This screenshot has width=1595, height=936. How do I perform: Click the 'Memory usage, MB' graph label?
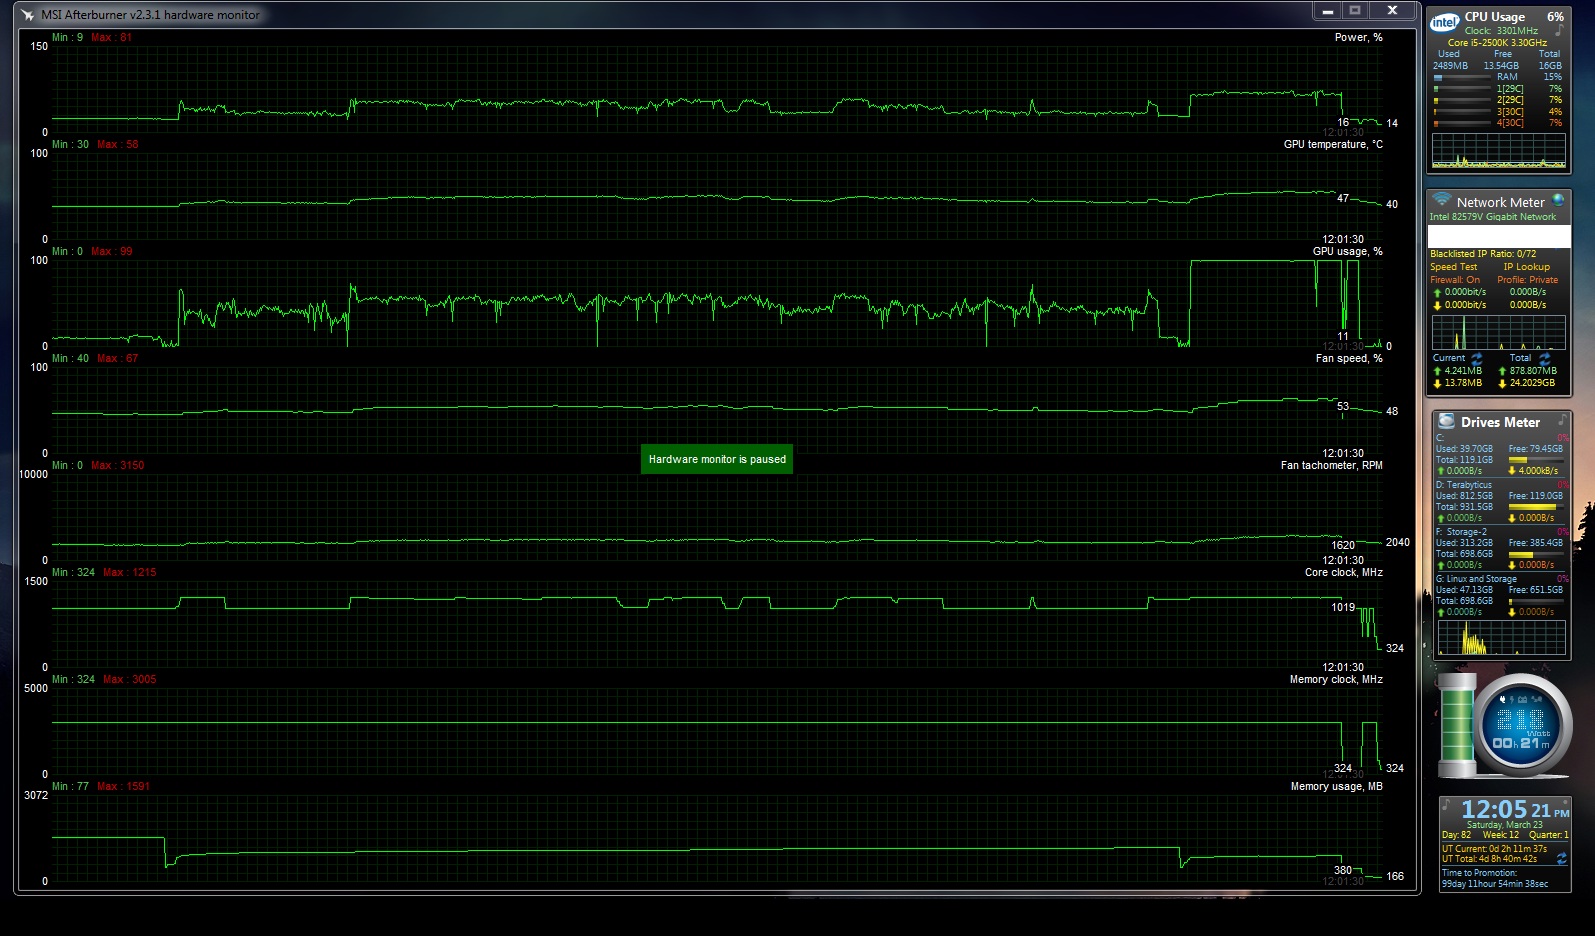point(1336,786)
